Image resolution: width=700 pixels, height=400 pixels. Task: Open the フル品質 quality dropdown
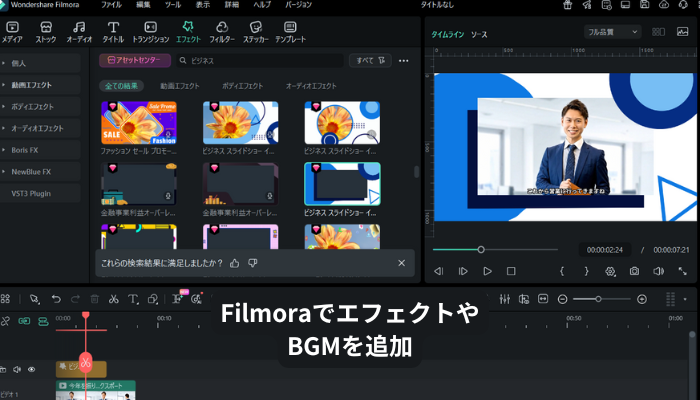coord(612,32)
